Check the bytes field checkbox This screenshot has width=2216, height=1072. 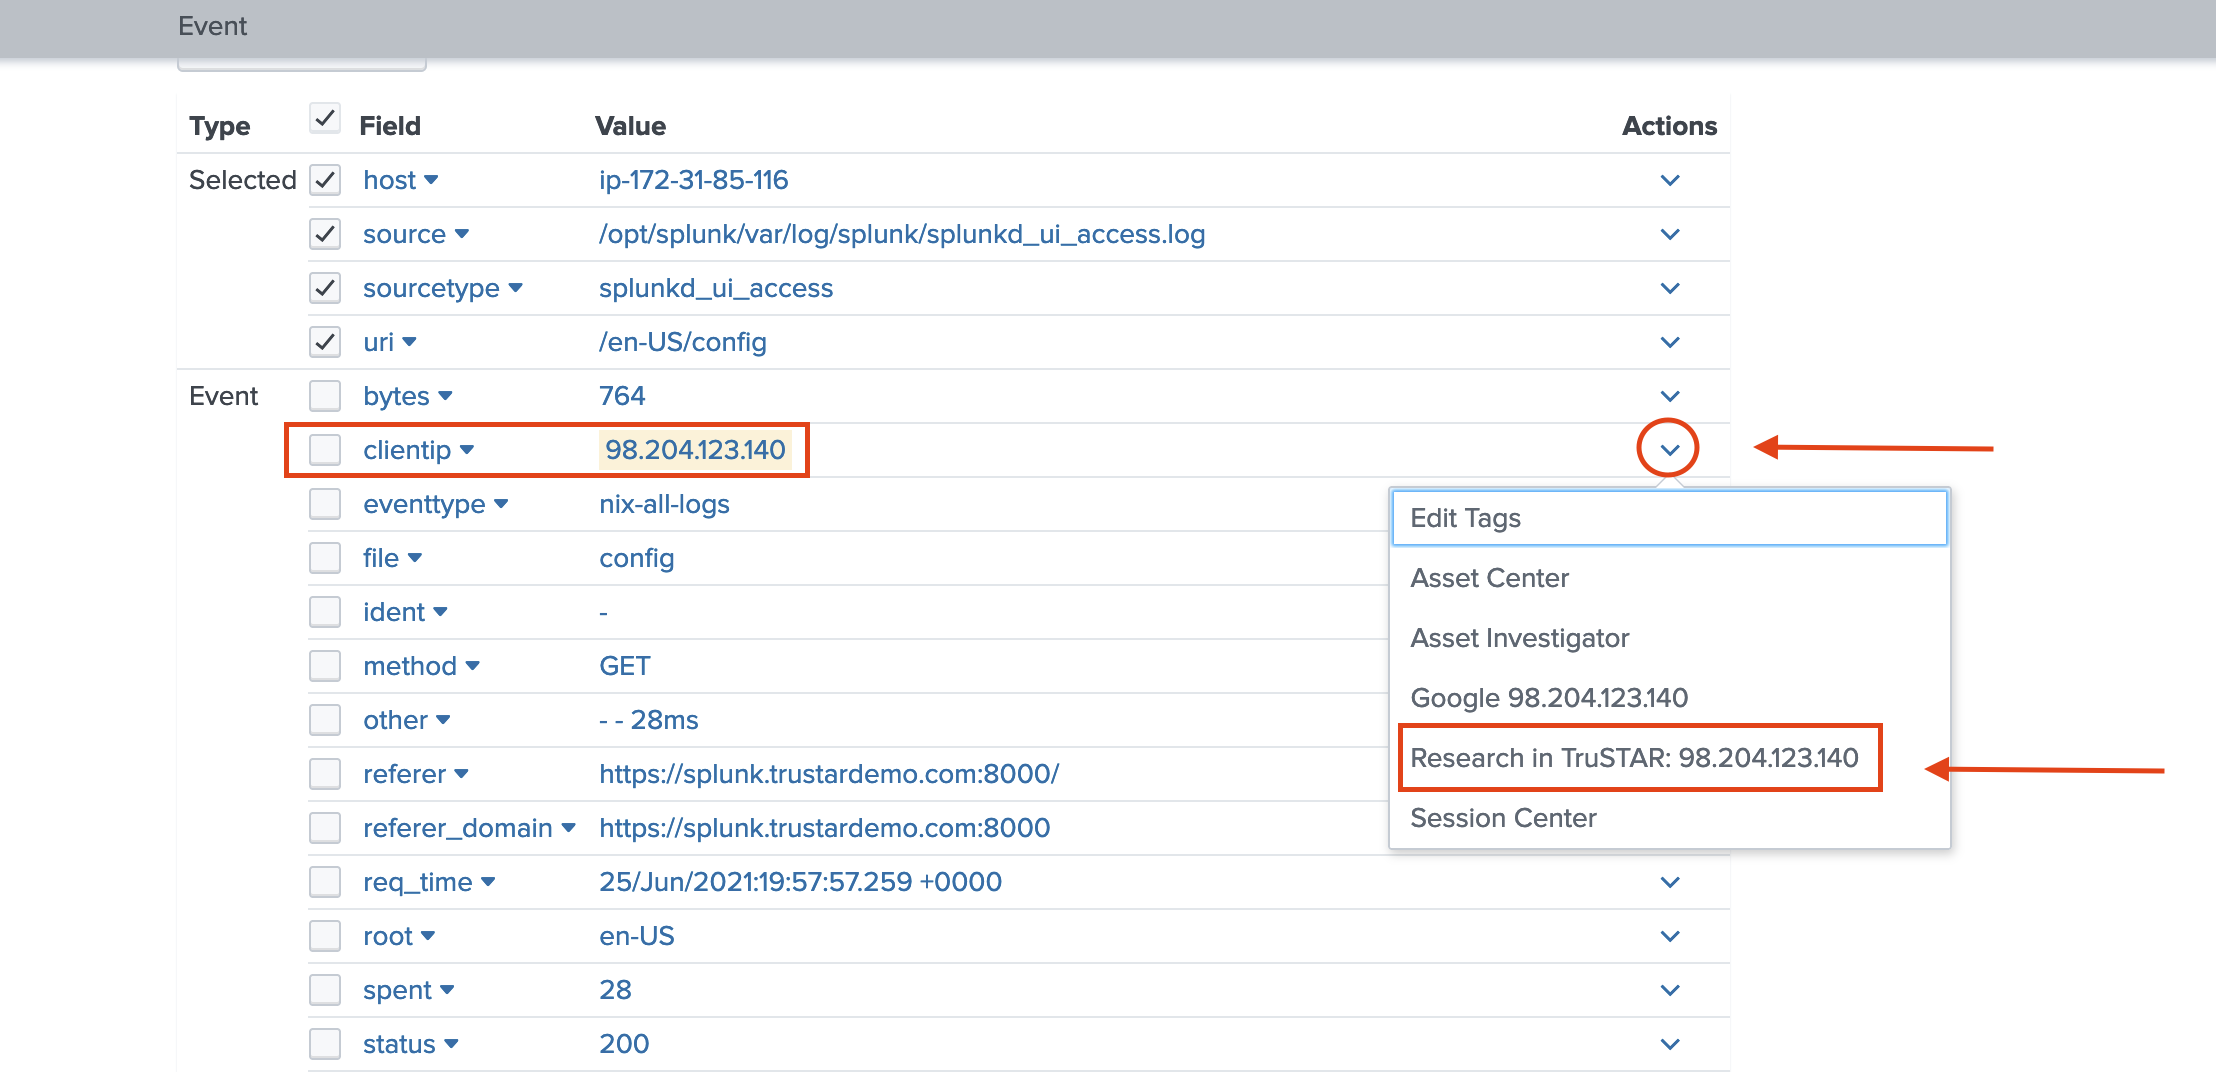click(x=325, y=396)
